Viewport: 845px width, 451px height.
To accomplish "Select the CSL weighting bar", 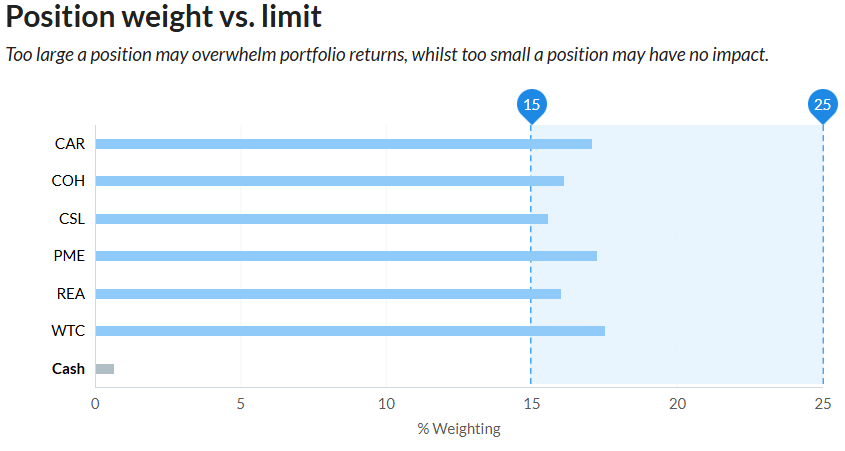I will [x=321, y=218].
